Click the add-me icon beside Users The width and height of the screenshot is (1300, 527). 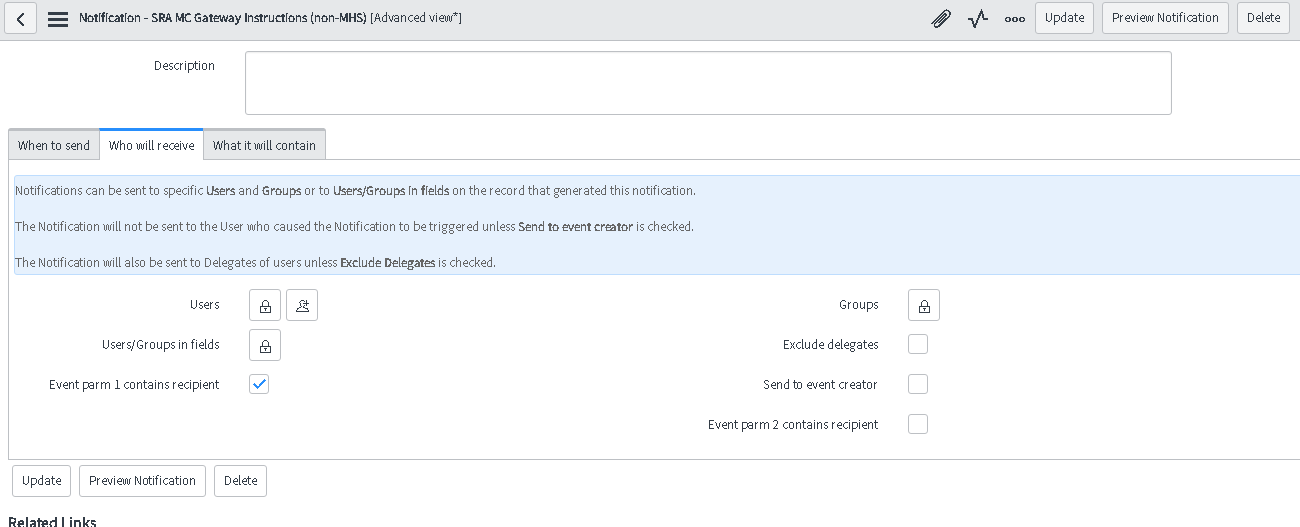[x=302, y=305]
